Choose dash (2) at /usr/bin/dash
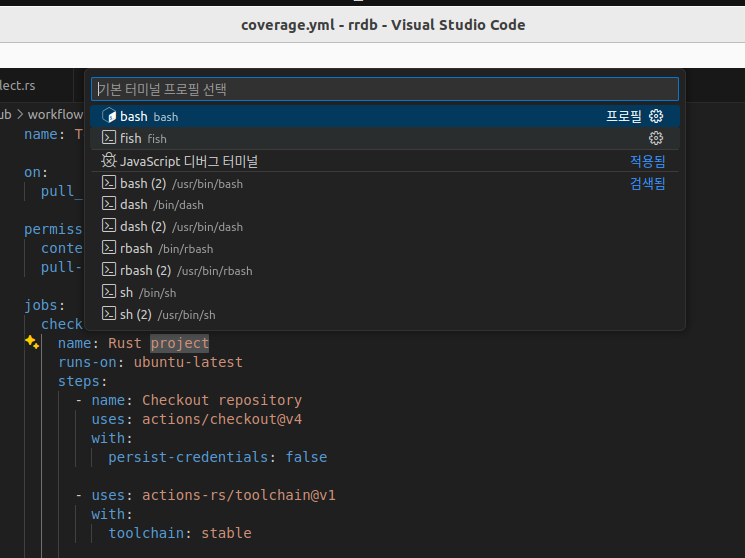Screen dimensions: 745x558 click(180, 227)
